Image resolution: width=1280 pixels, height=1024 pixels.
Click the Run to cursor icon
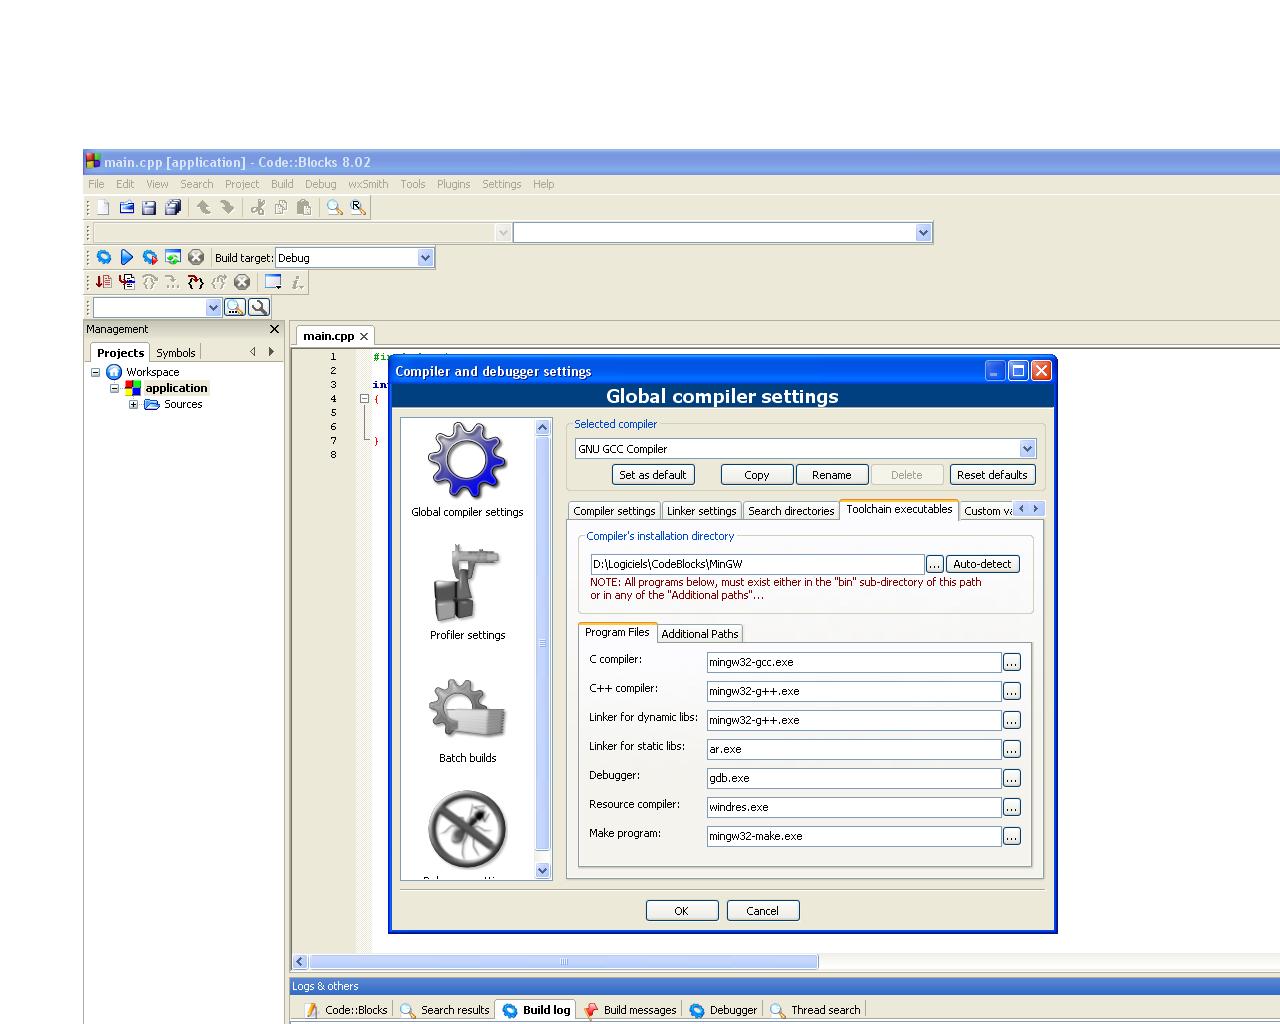[x=127, y=282]
